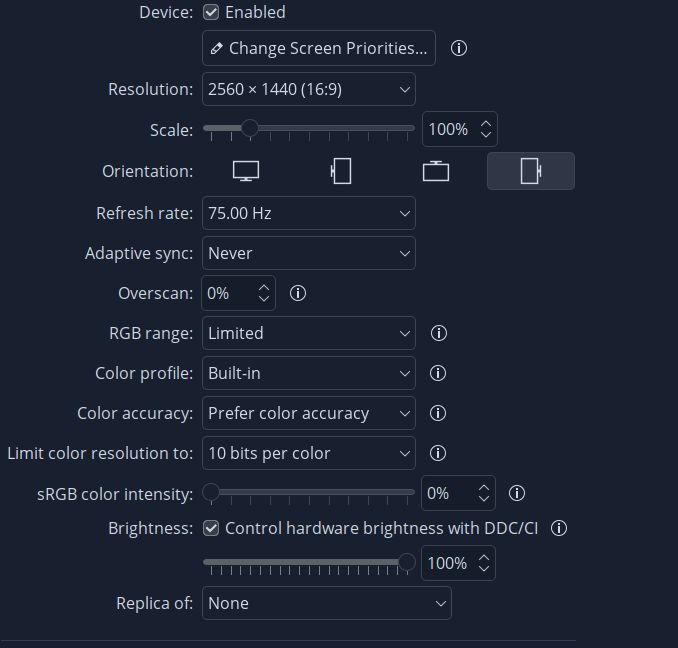Select the rotate right portrait orientation icon

(x=530, y=171)
